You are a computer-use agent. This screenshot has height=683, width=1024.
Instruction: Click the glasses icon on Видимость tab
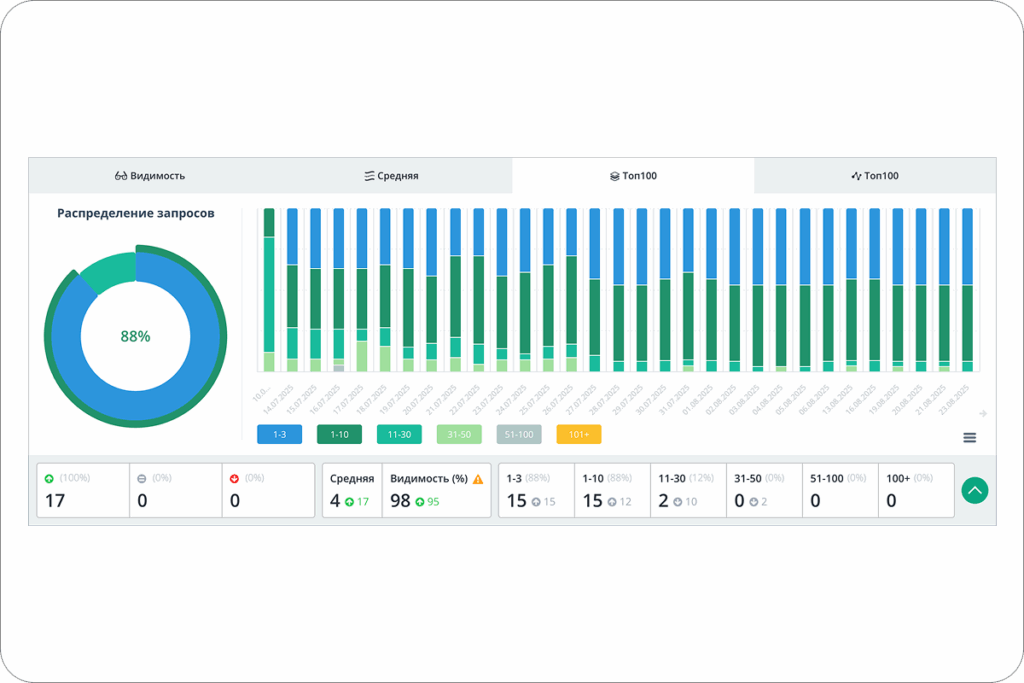[121, 176]
